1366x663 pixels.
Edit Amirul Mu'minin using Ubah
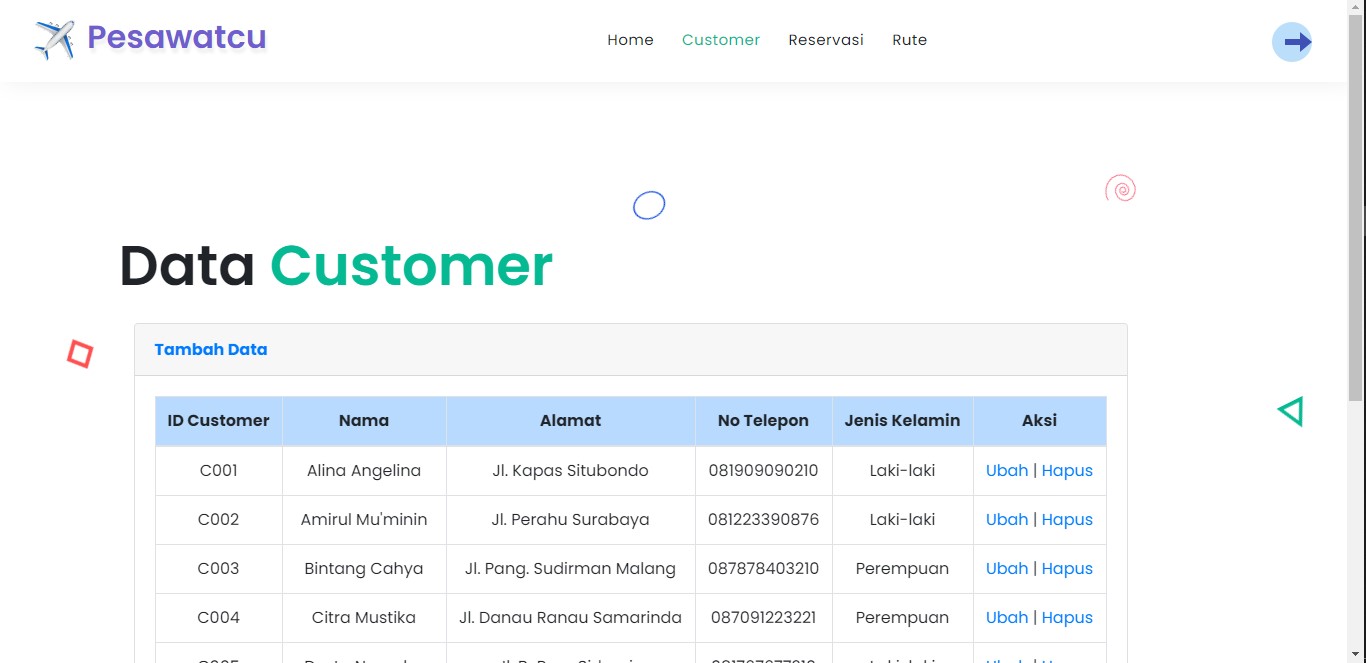pos(1006,520)
